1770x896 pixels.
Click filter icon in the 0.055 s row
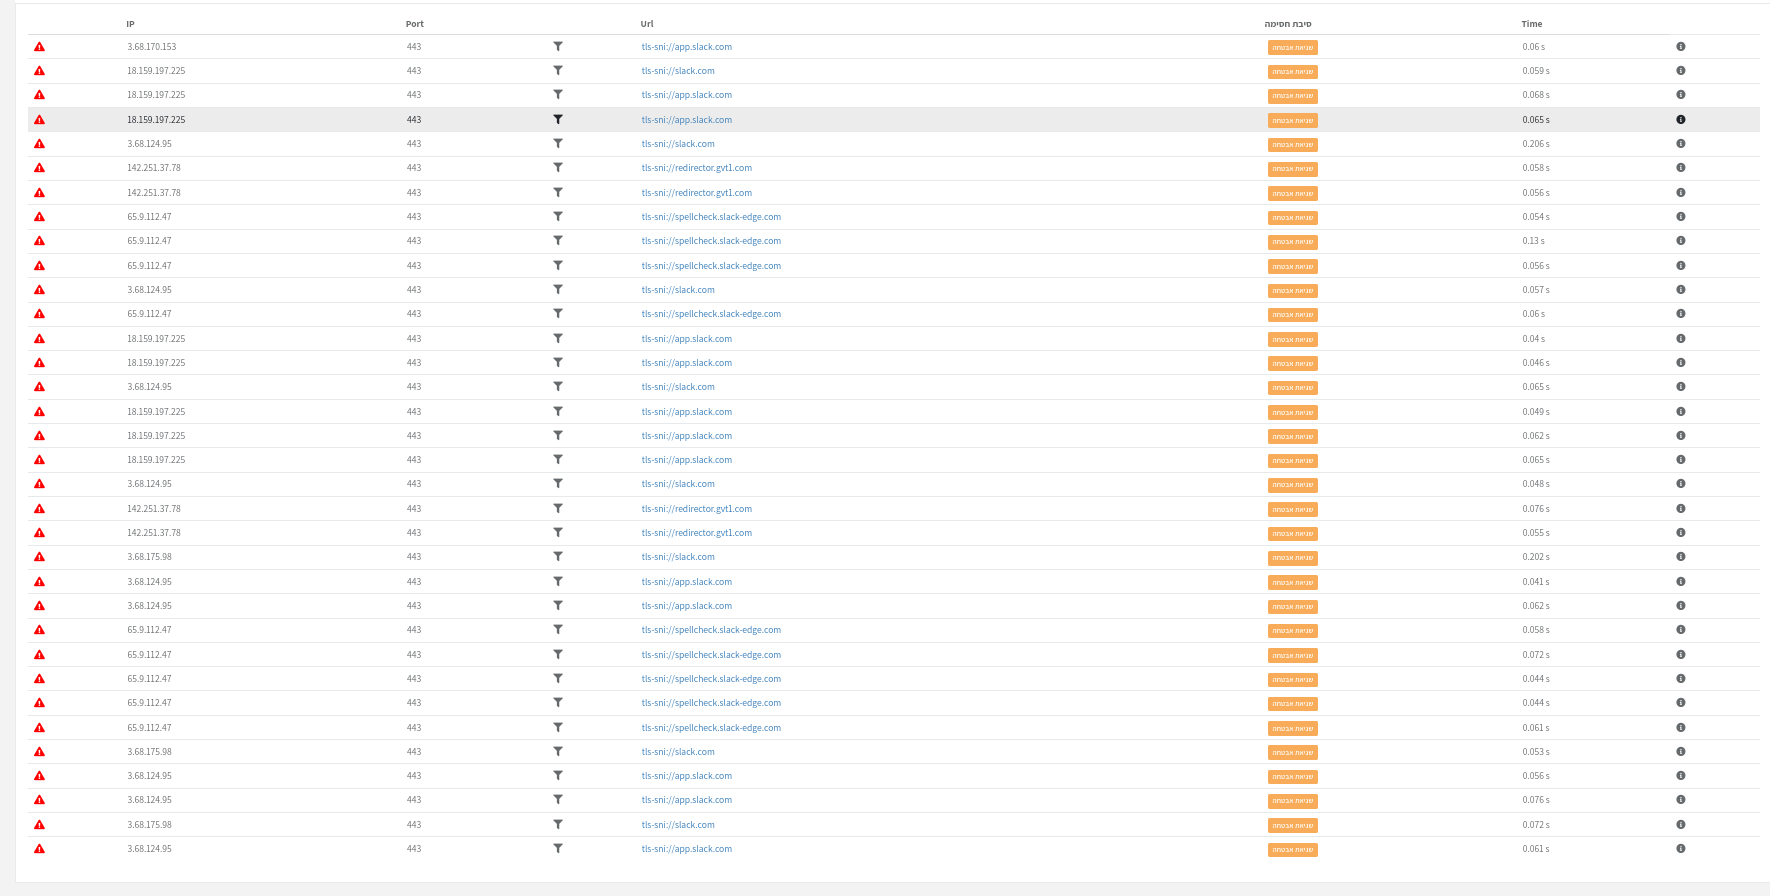(558, 533)
